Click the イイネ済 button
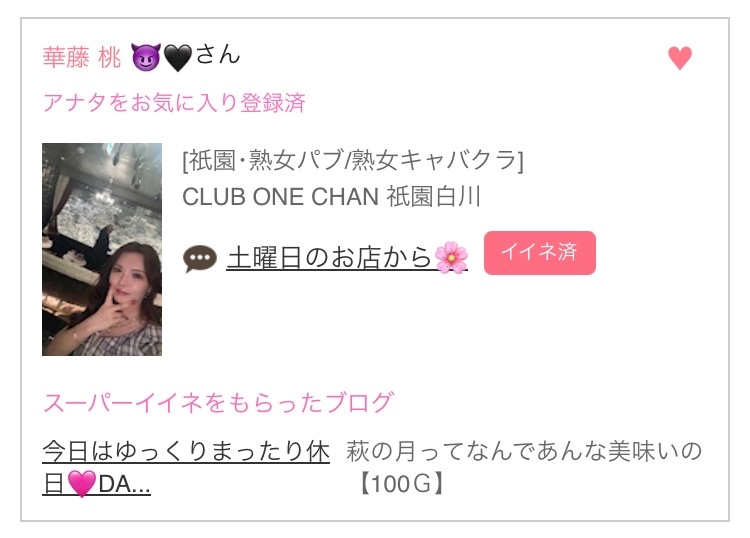Image resolution: width=750 pixels, height=538 pixels. (x=540, y=253)
